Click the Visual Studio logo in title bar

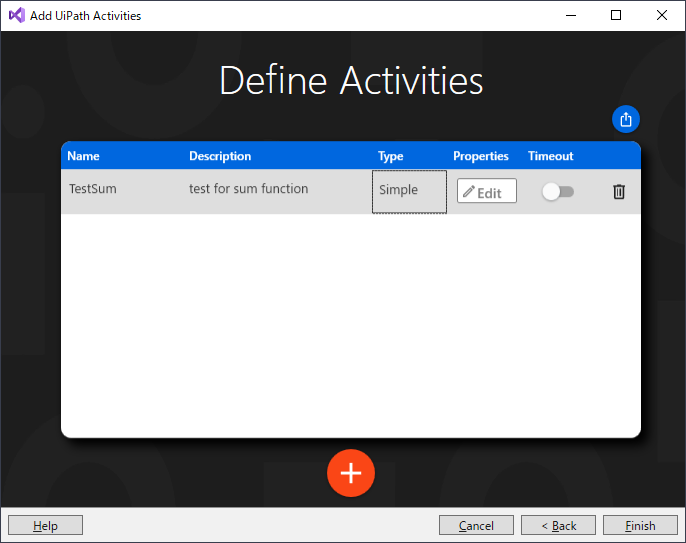[17, 15]
